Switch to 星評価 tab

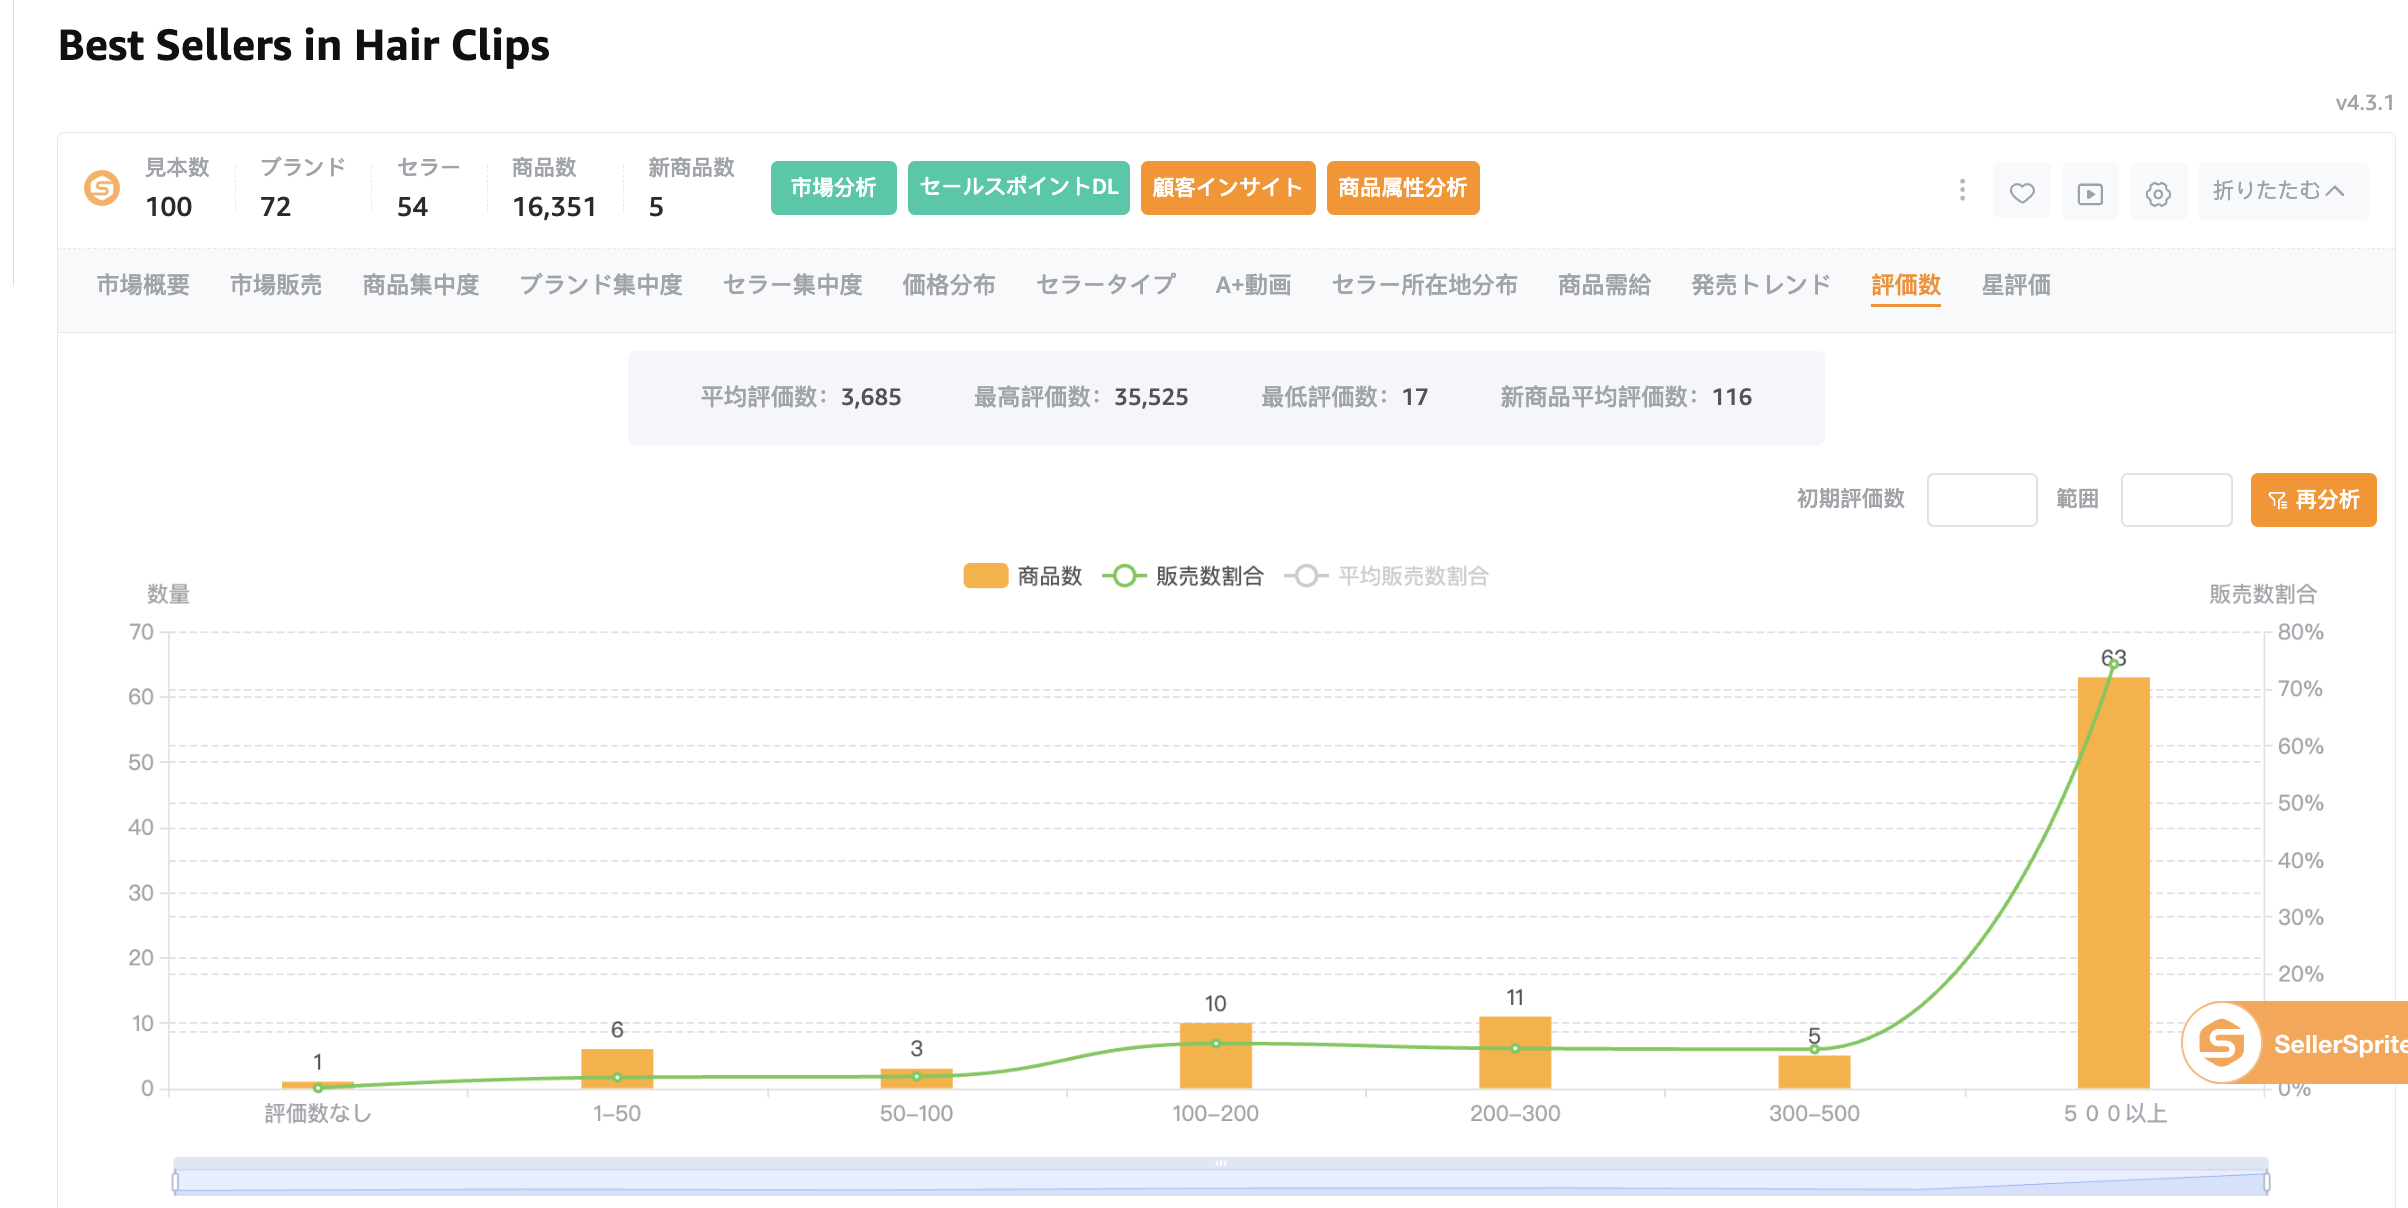pyautogui.click(x=2016, y=285)
